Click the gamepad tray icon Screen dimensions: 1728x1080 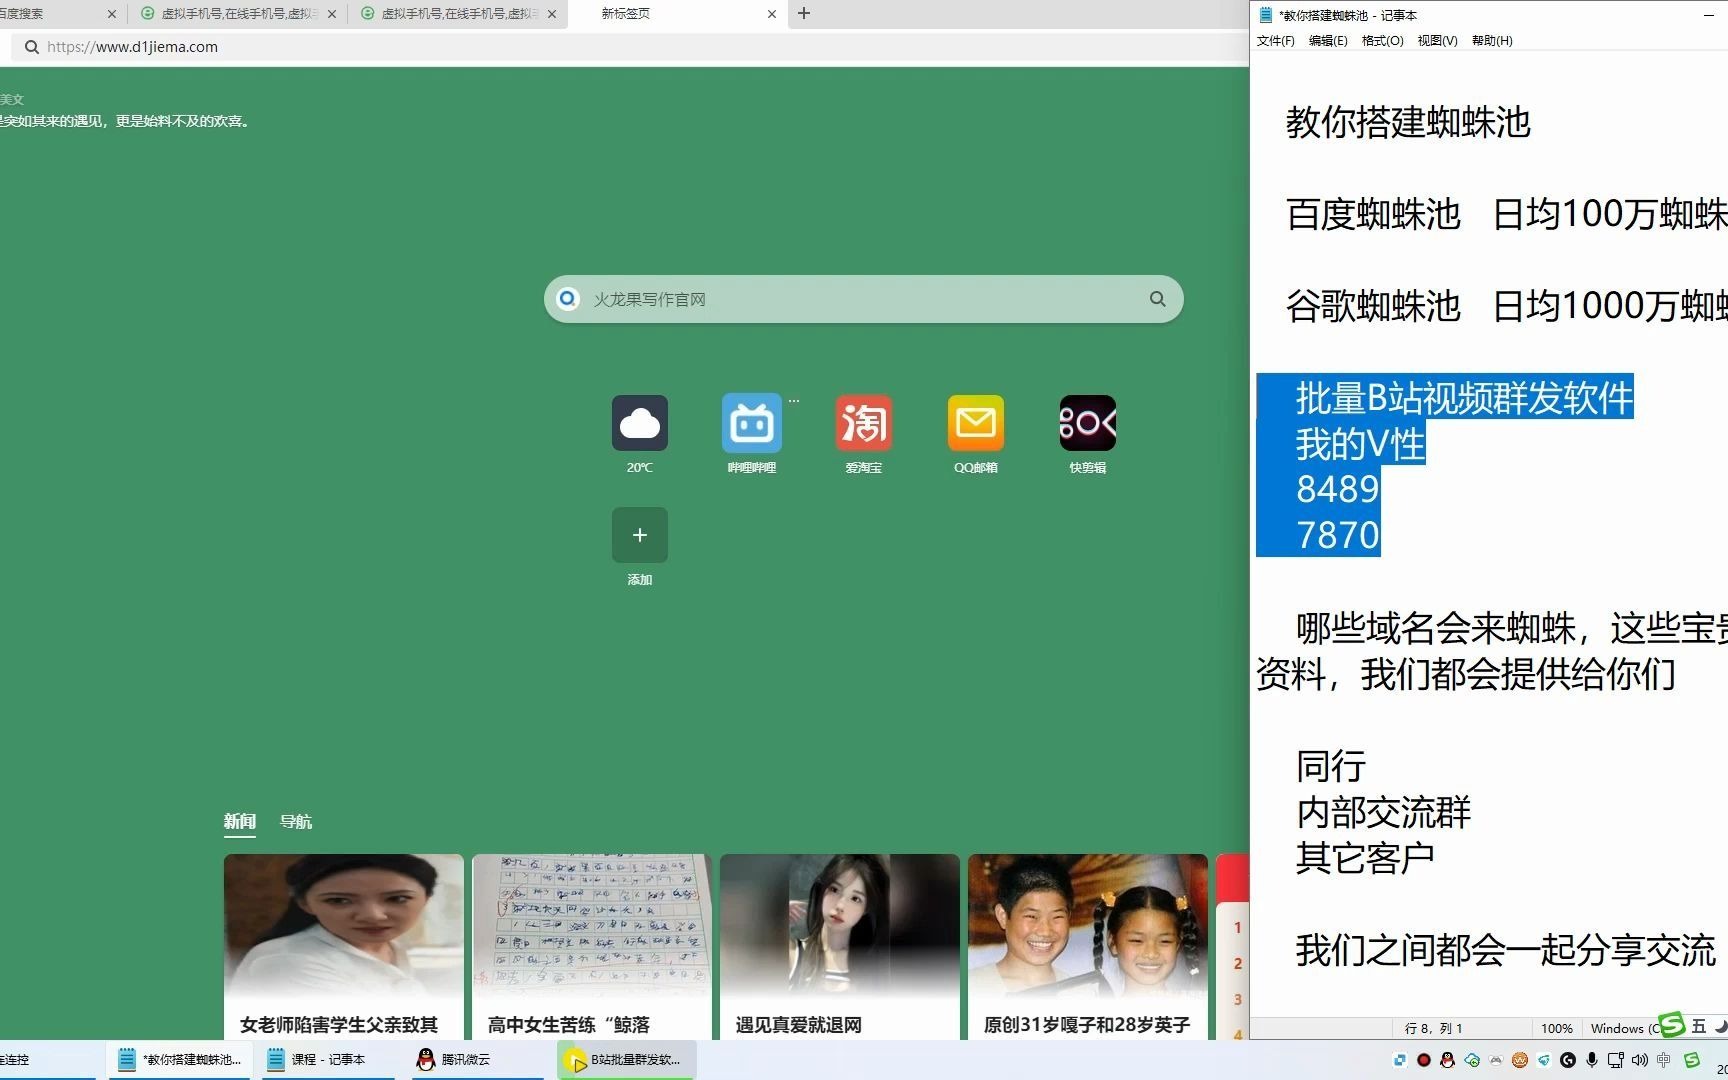[1496, 1060]
